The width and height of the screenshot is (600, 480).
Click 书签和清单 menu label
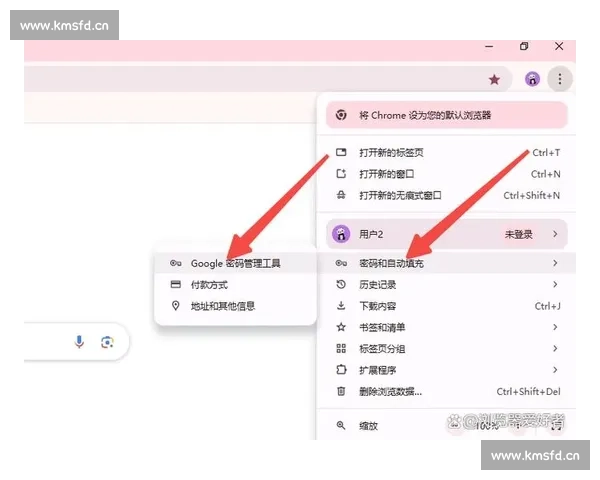click(382, 327)
